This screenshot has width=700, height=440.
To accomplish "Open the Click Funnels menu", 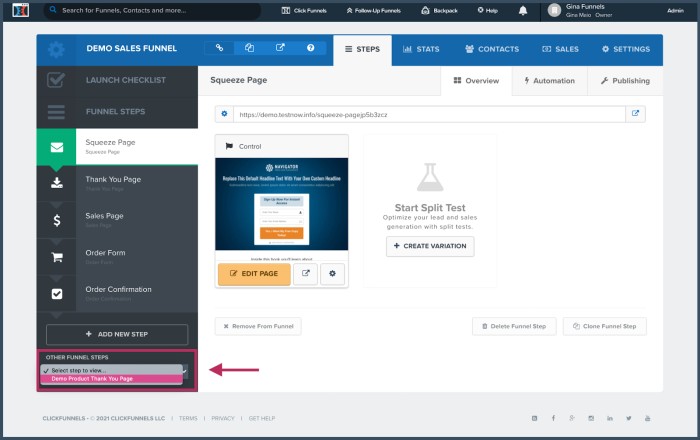I will 304,10.
